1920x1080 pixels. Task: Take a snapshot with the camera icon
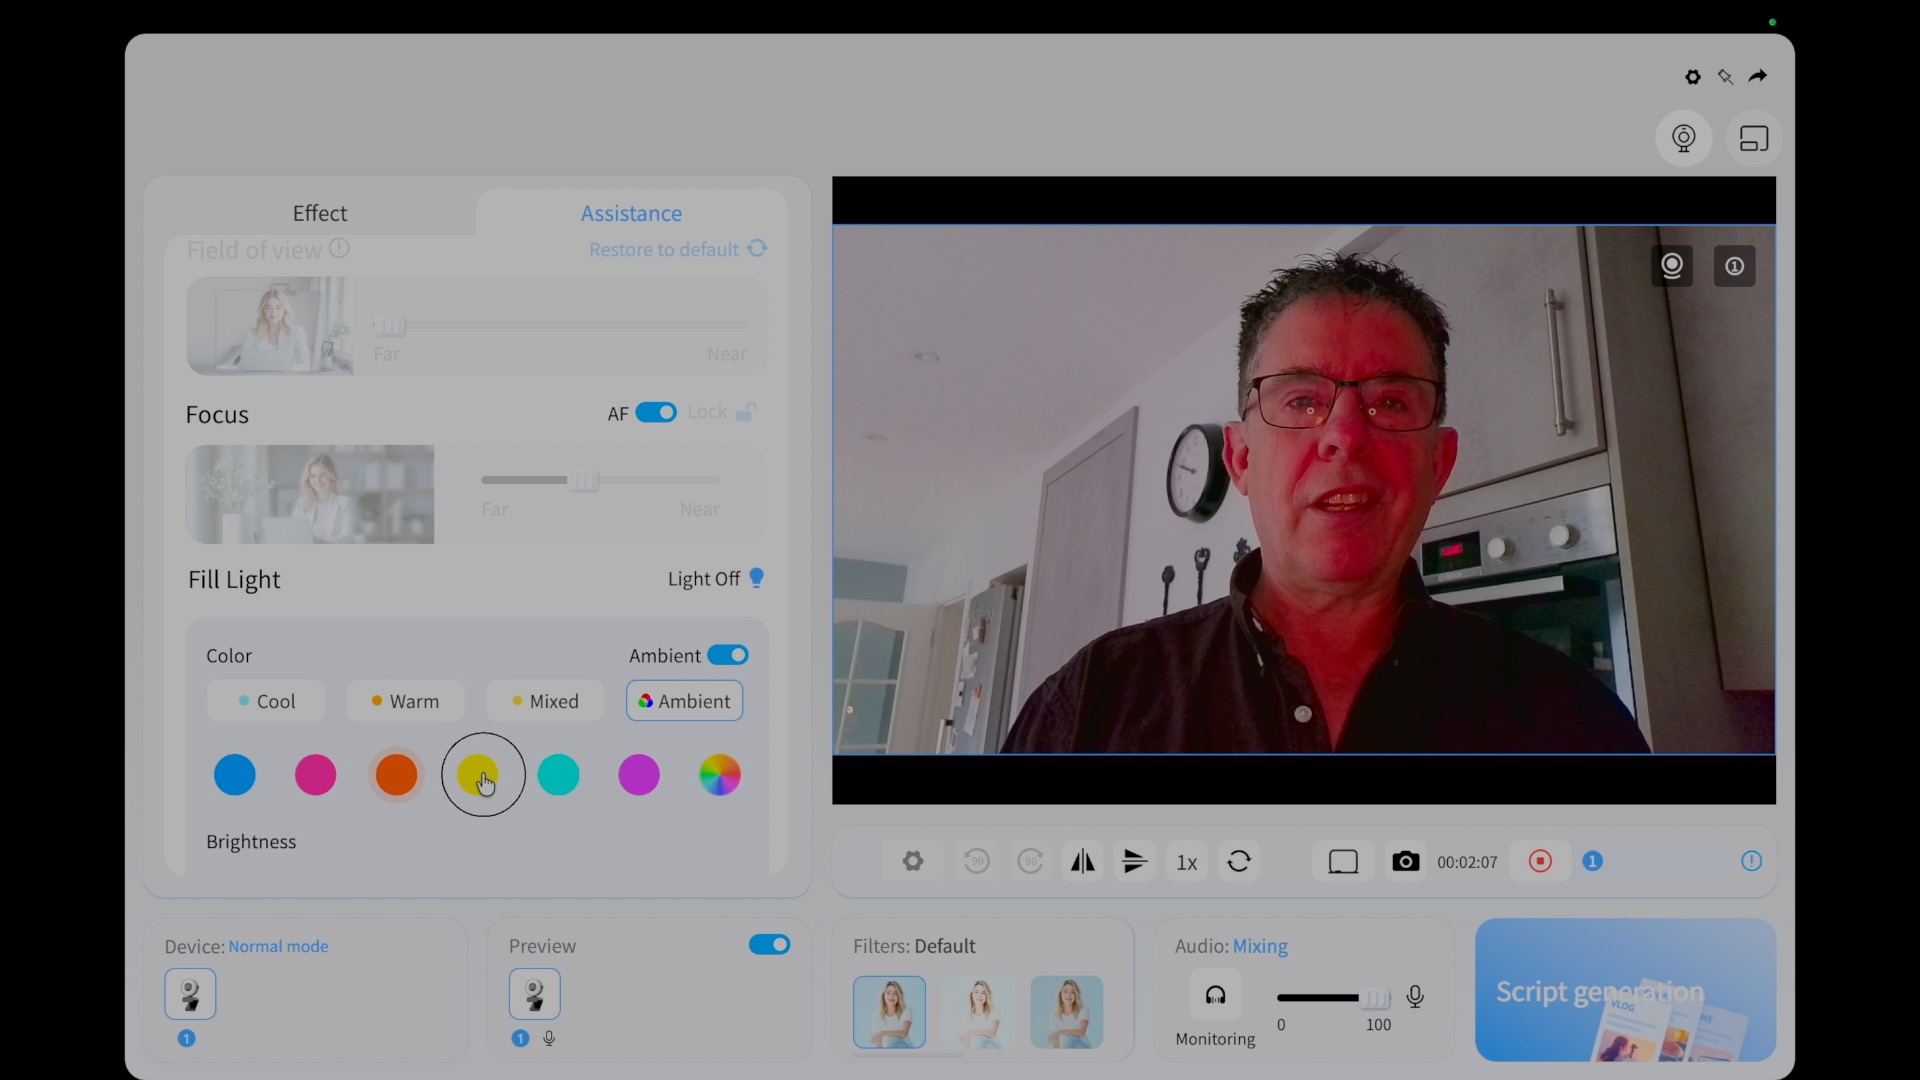(1406, 861)
